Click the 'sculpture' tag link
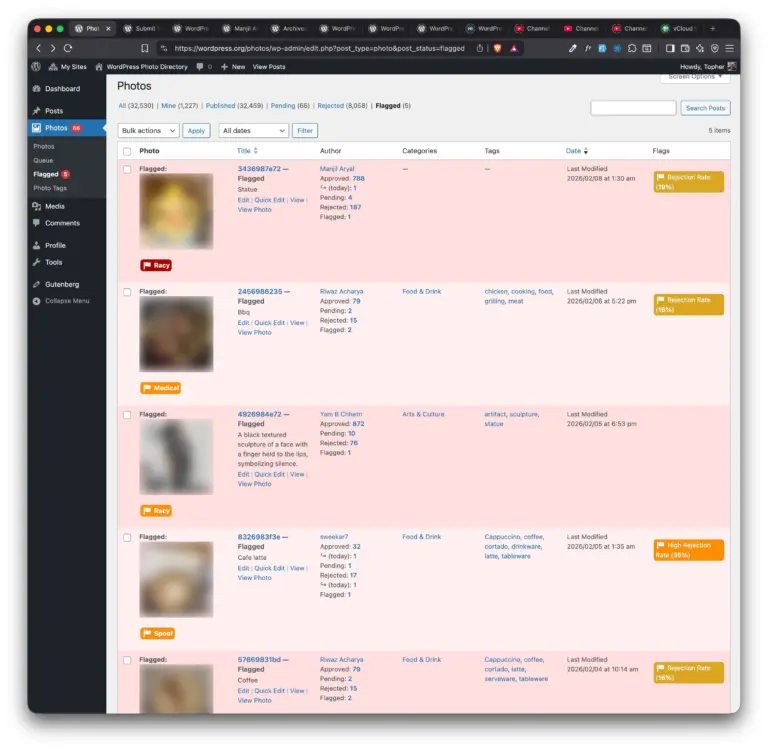This screenshot has height=750, width=768. (524, 414)
